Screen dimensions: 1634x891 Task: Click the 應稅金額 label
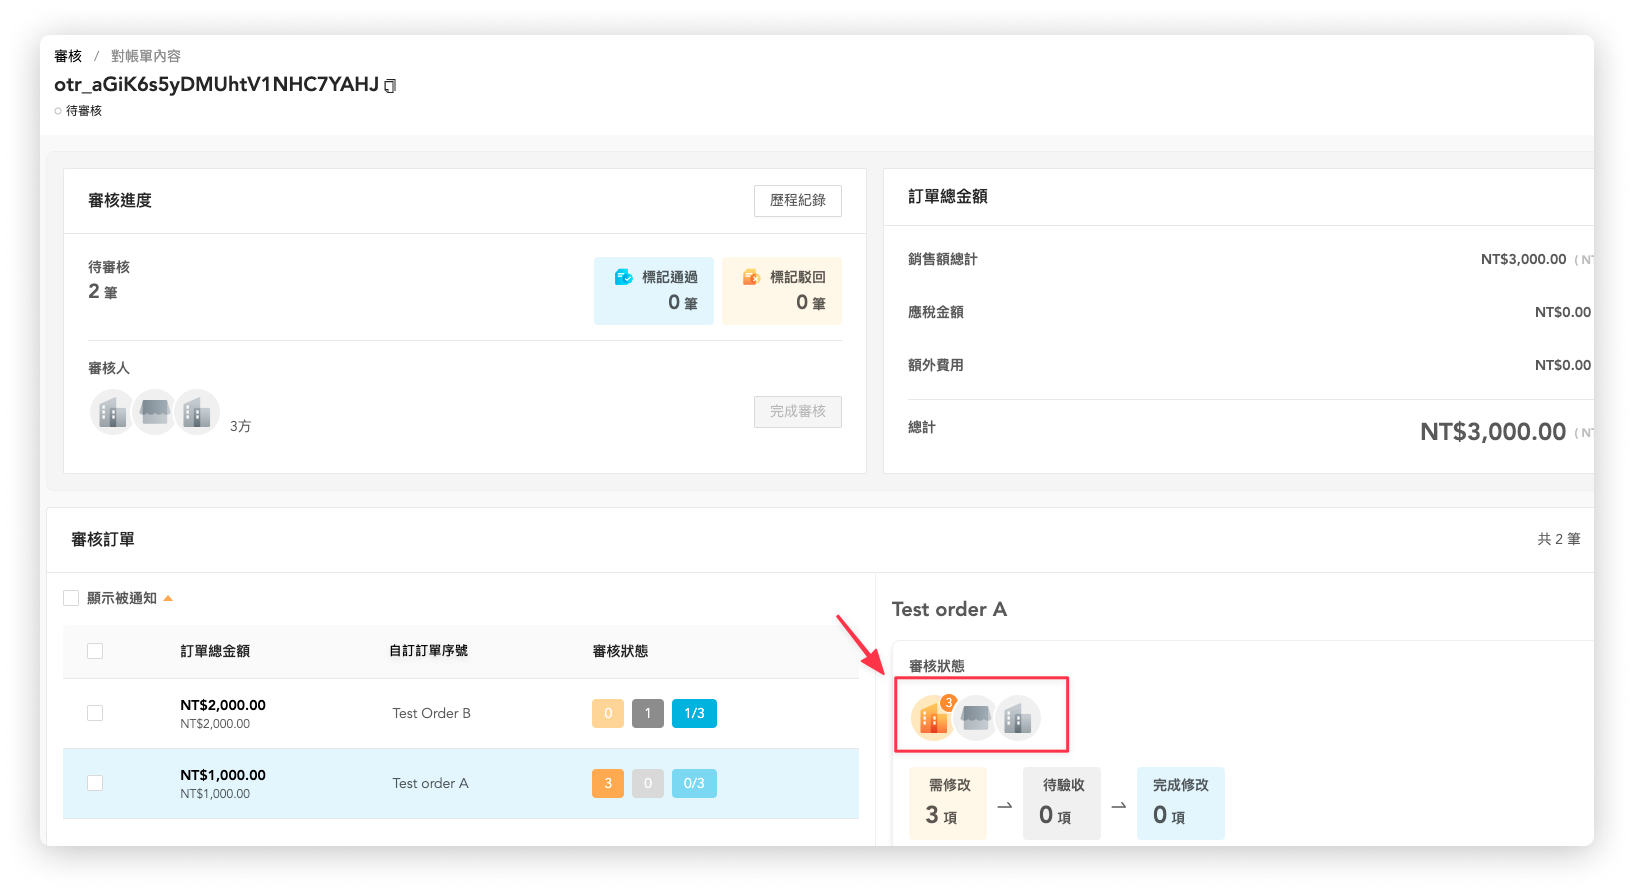pos(936,312)
